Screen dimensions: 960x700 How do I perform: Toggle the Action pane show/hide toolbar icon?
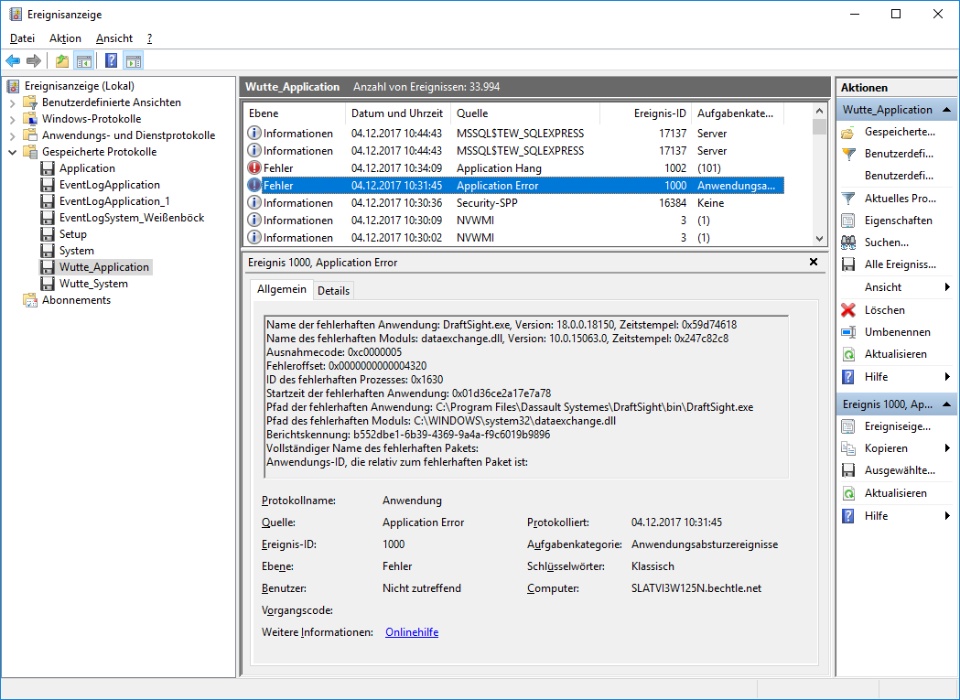pos(133,61)
